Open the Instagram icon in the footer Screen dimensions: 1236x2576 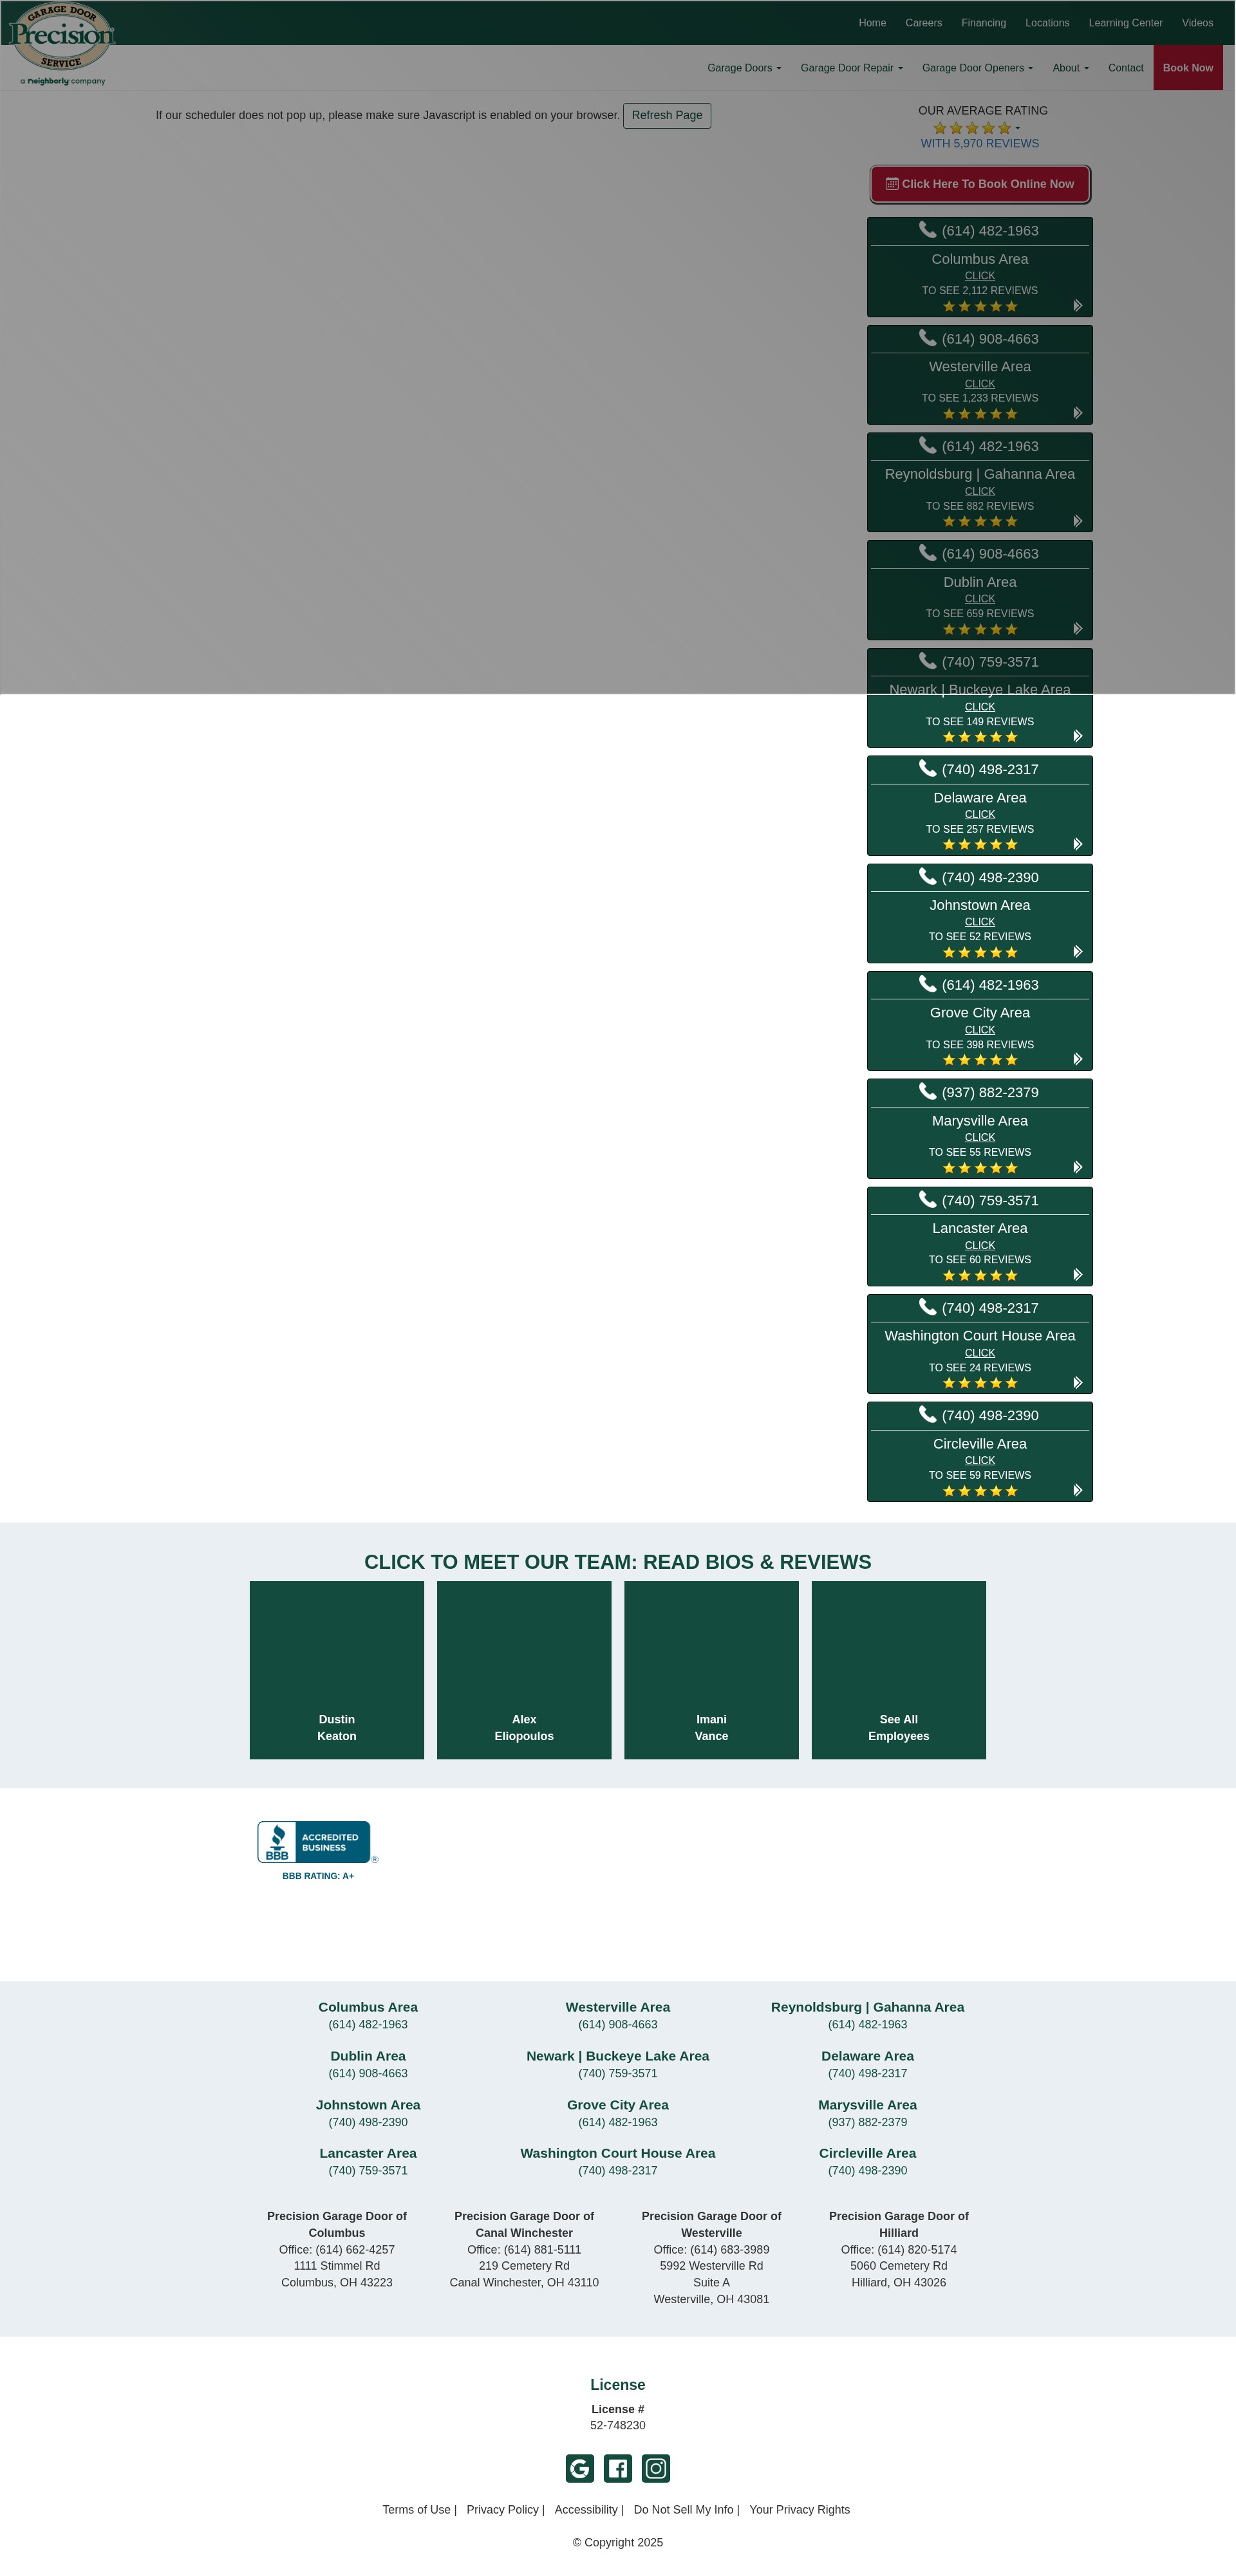656,2468
